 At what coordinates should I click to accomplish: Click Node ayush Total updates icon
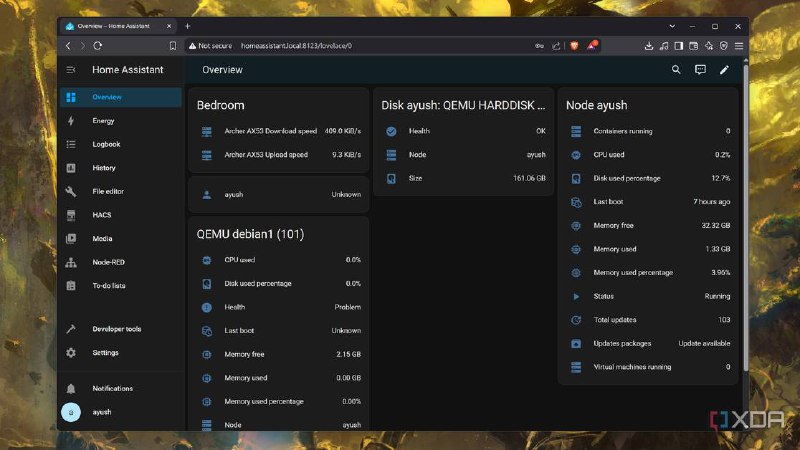coord(576,320)
